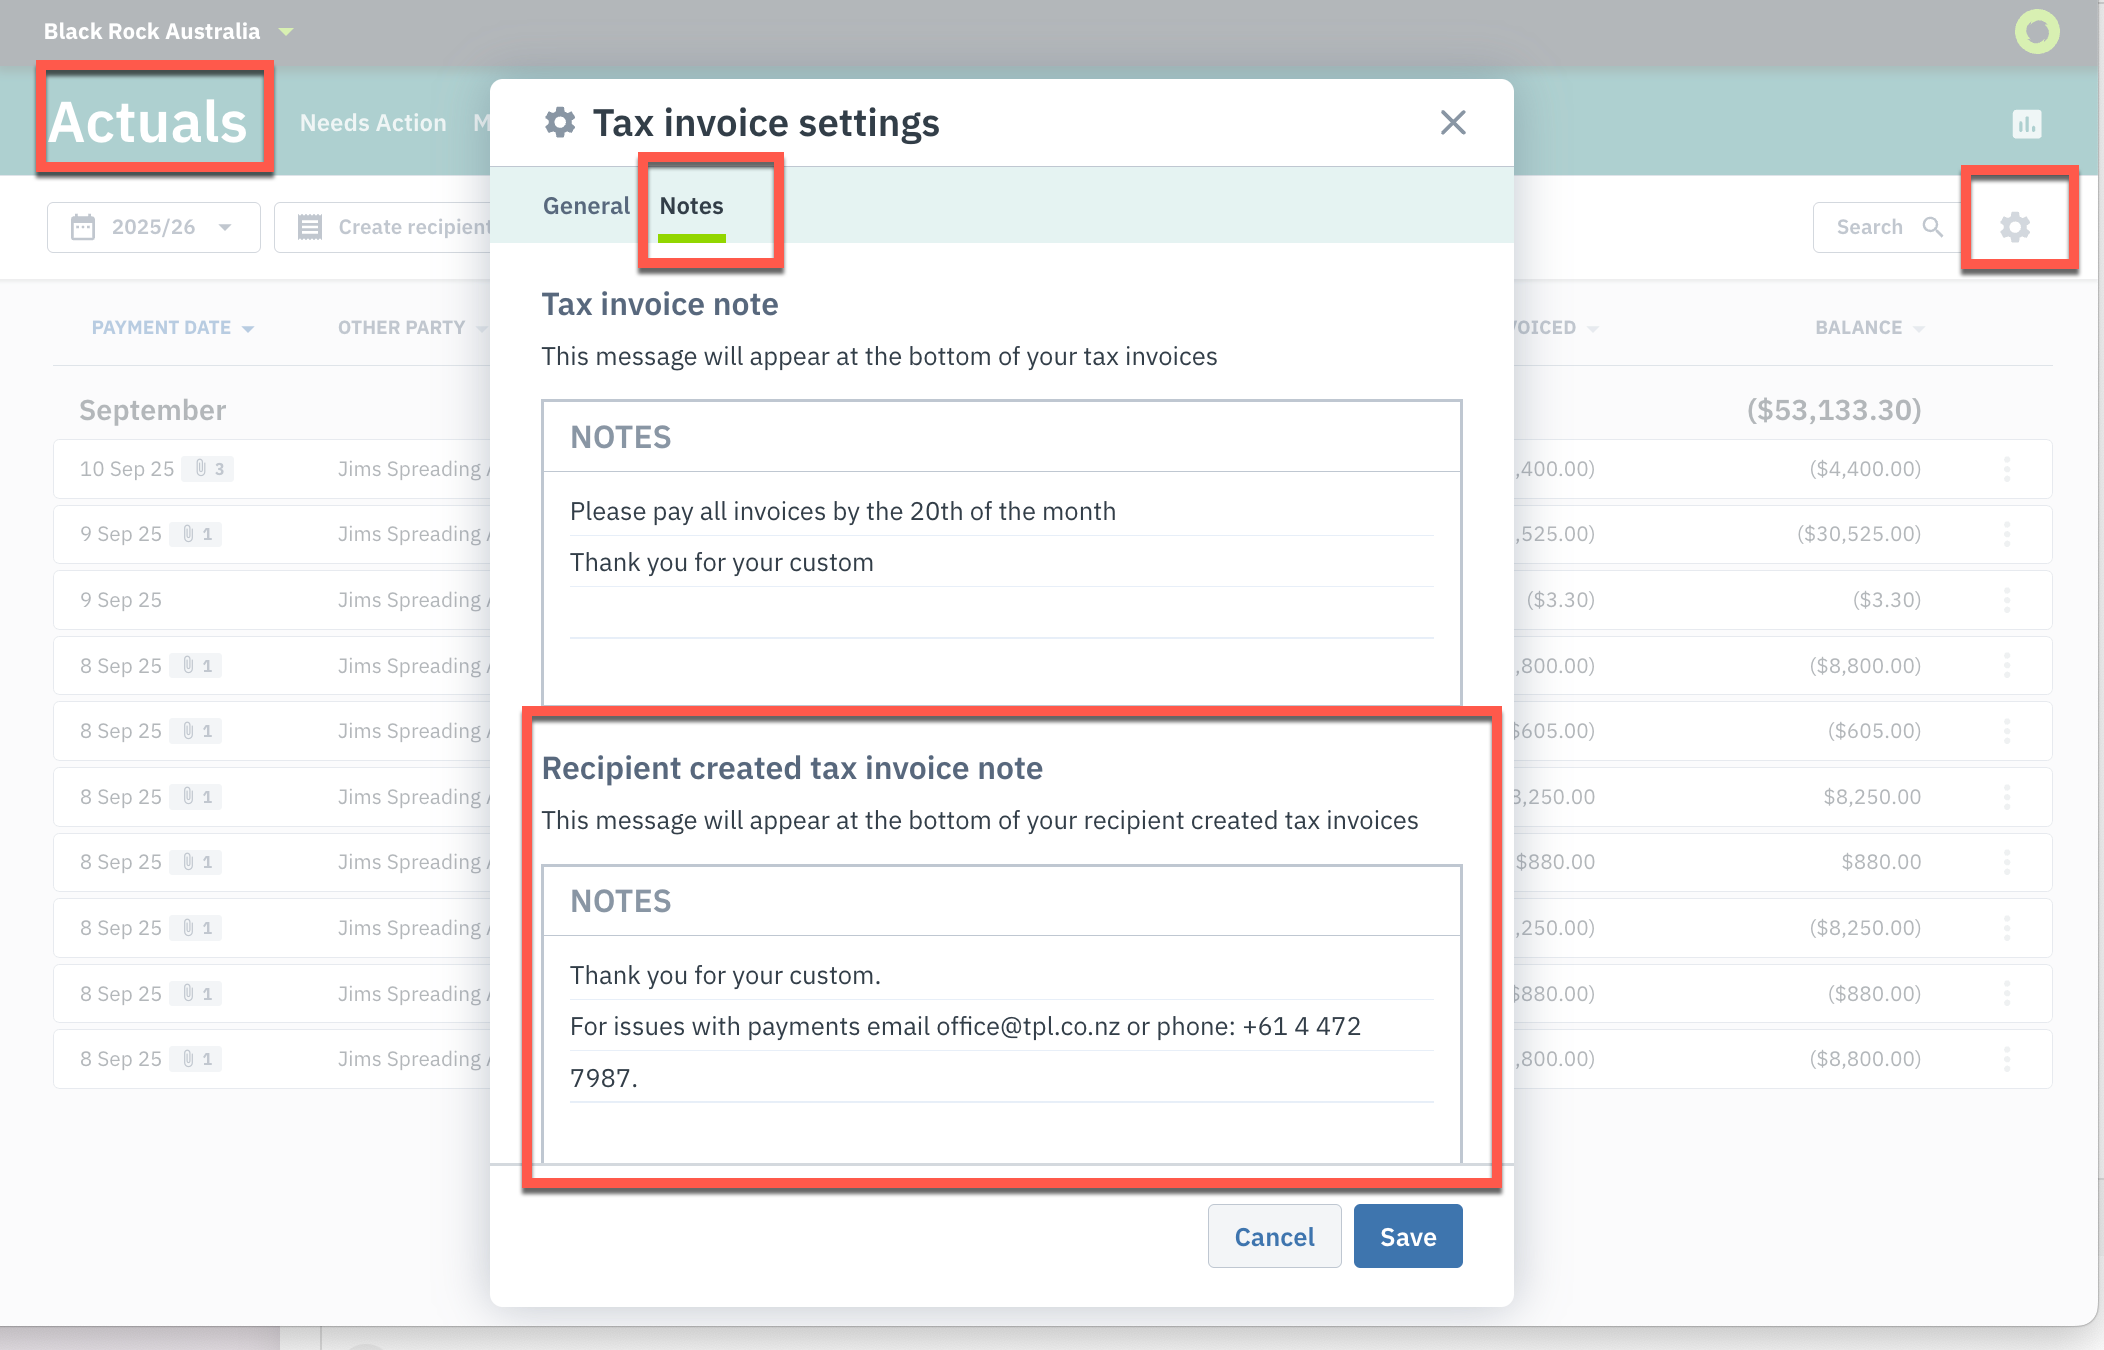Open the three-dot menu for 10 Sep 25 row
This screenshot has width=2104, height=1350.
click(x=2007, y=469)
